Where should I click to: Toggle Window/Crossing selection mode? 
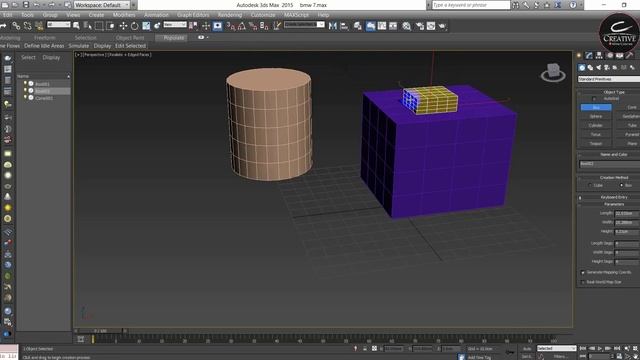(x=110, y=26)
